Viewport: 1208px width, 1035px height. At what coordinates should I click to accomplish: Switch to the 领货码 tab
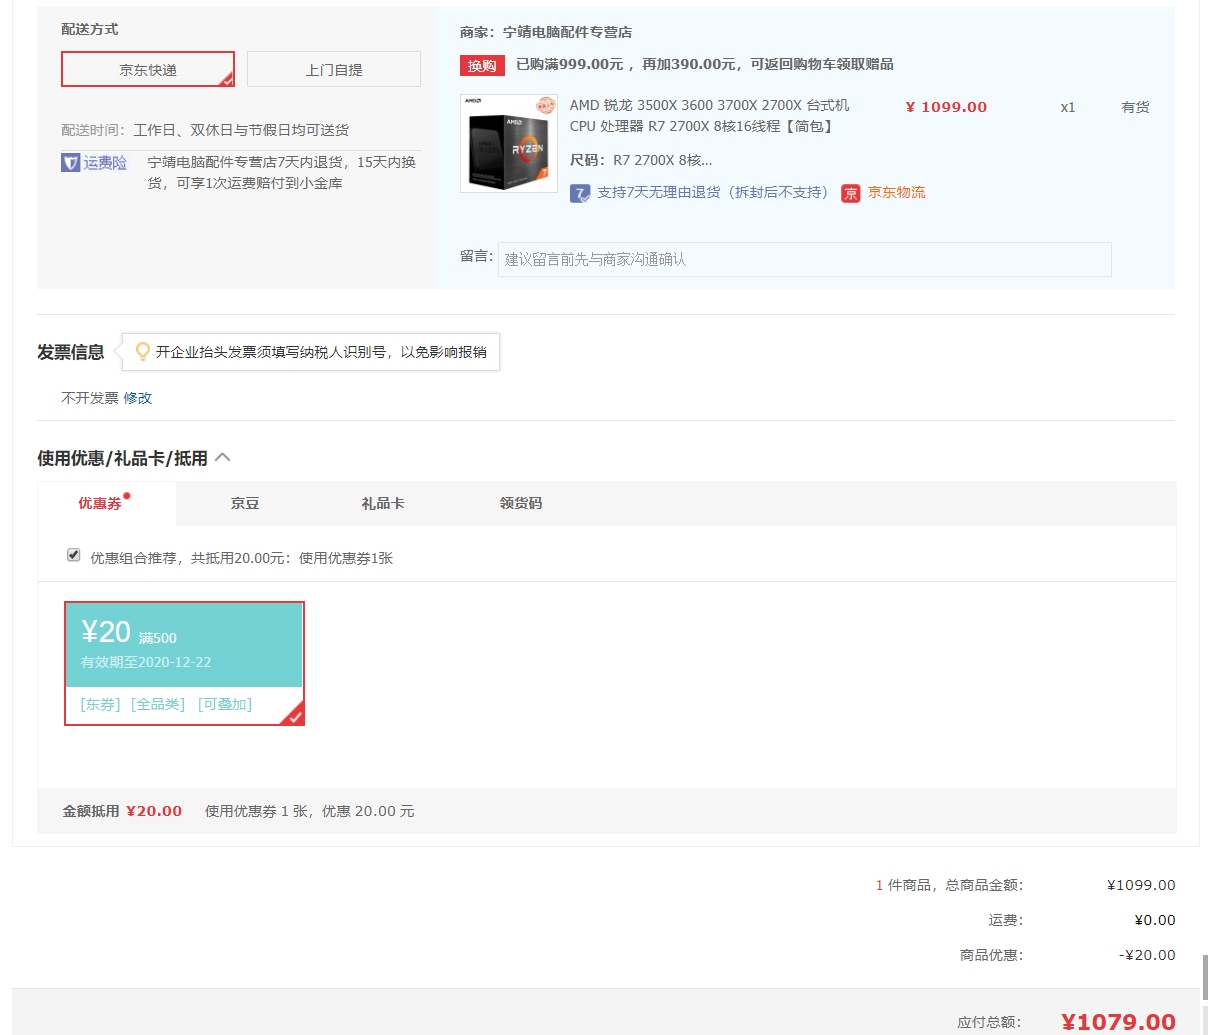click(x=521, y=503)
